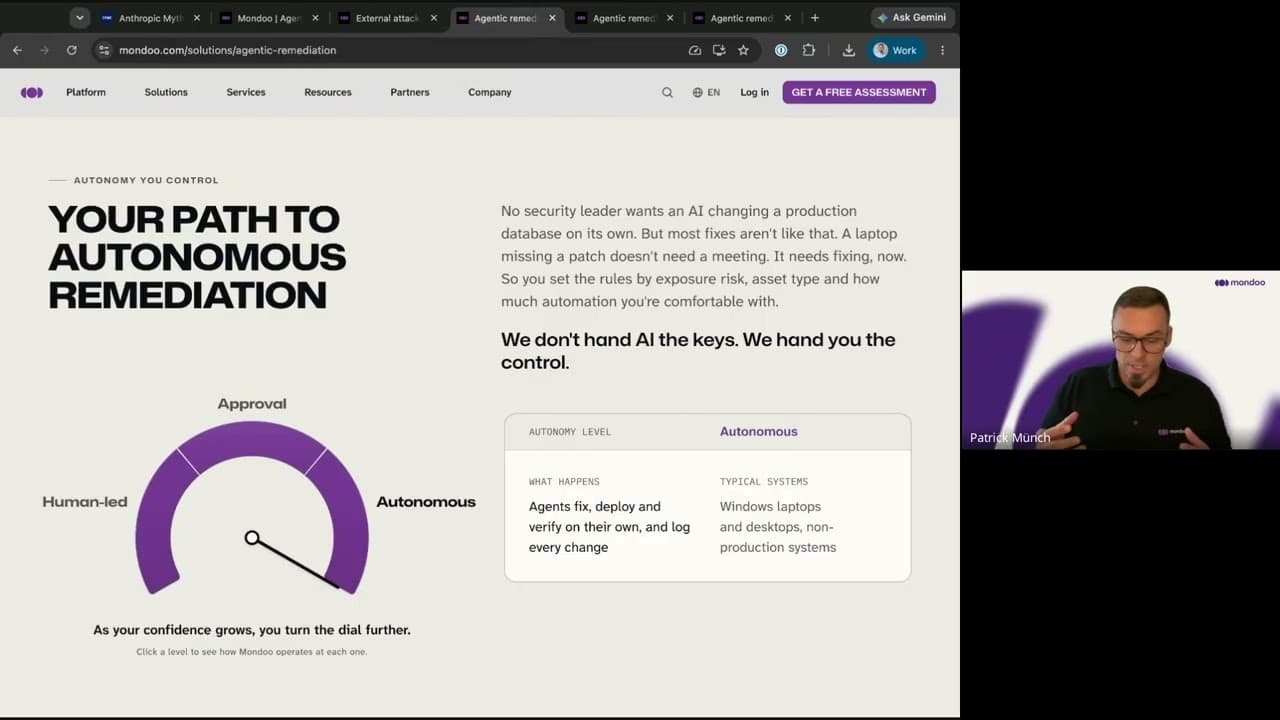Screen dimensions: 1280x720
Task: Click the Log in link
Action: [755, 92]
